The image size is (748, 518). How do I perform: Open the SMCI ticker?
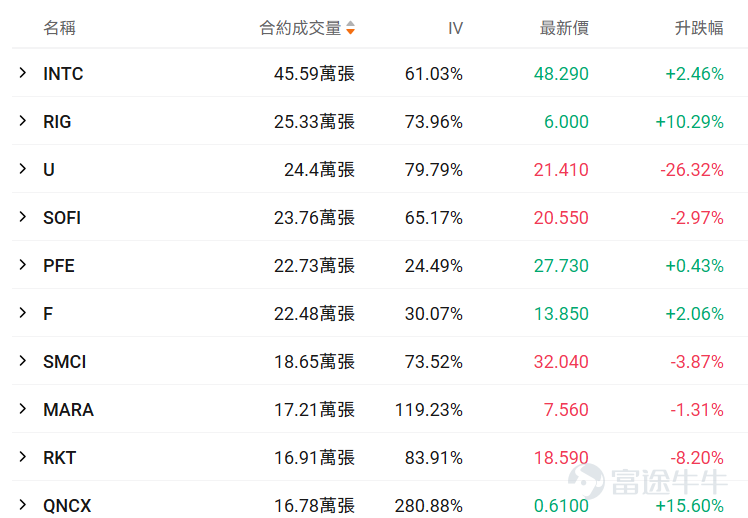point(64,362)
